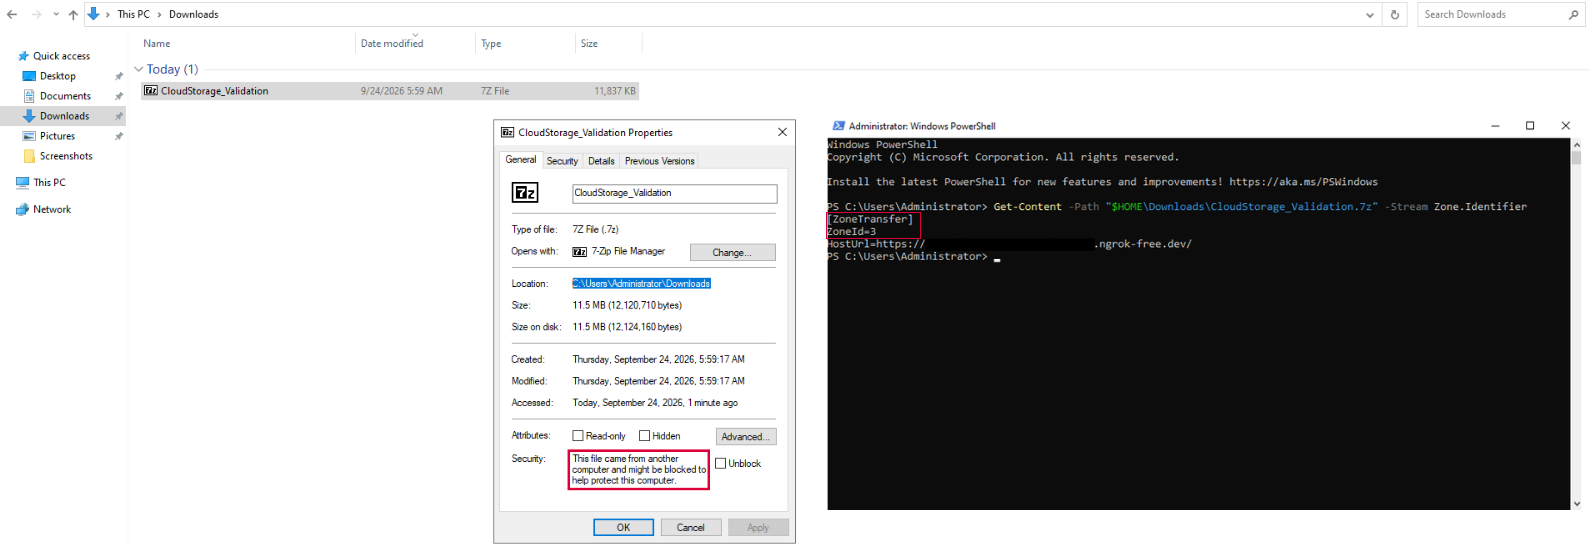Screen dimensions: 1590x544
Task: Sort files by Name column
Action: 156,43
